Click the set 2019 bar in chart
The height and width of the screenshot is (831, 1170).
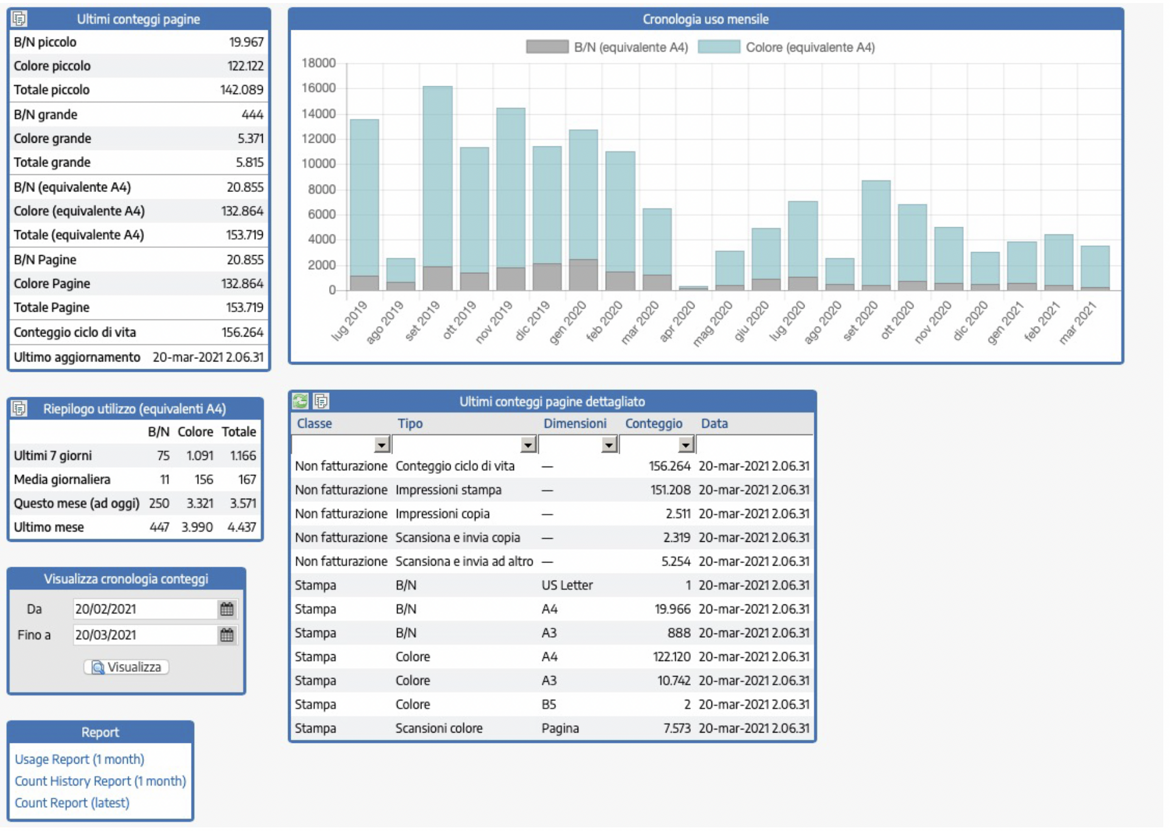[437, 180]
